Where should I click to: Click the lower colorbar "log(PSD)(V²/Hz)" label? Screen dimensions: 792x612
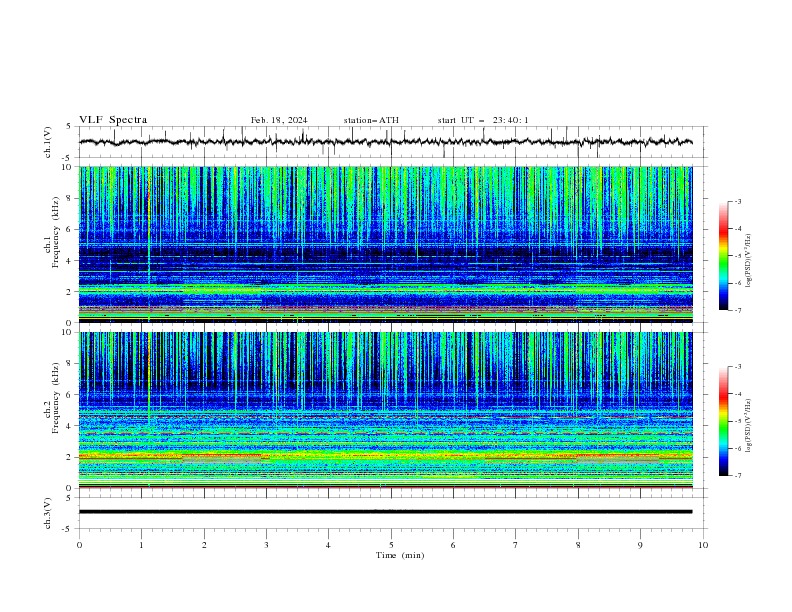(x=750, y=425)
